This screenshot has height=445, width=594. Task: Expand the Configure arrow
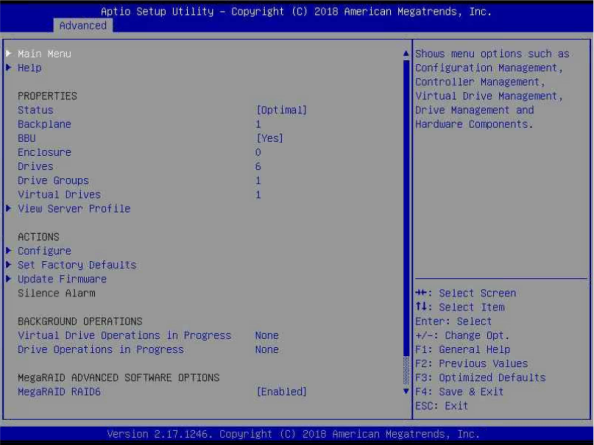(x=9, y=250)
